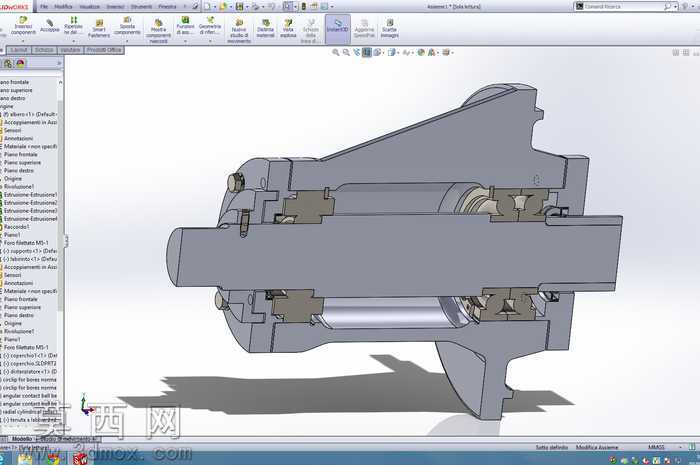700x465 pixels.
Task: Open the Smart Fasteners tool
Action: (99, 29)
